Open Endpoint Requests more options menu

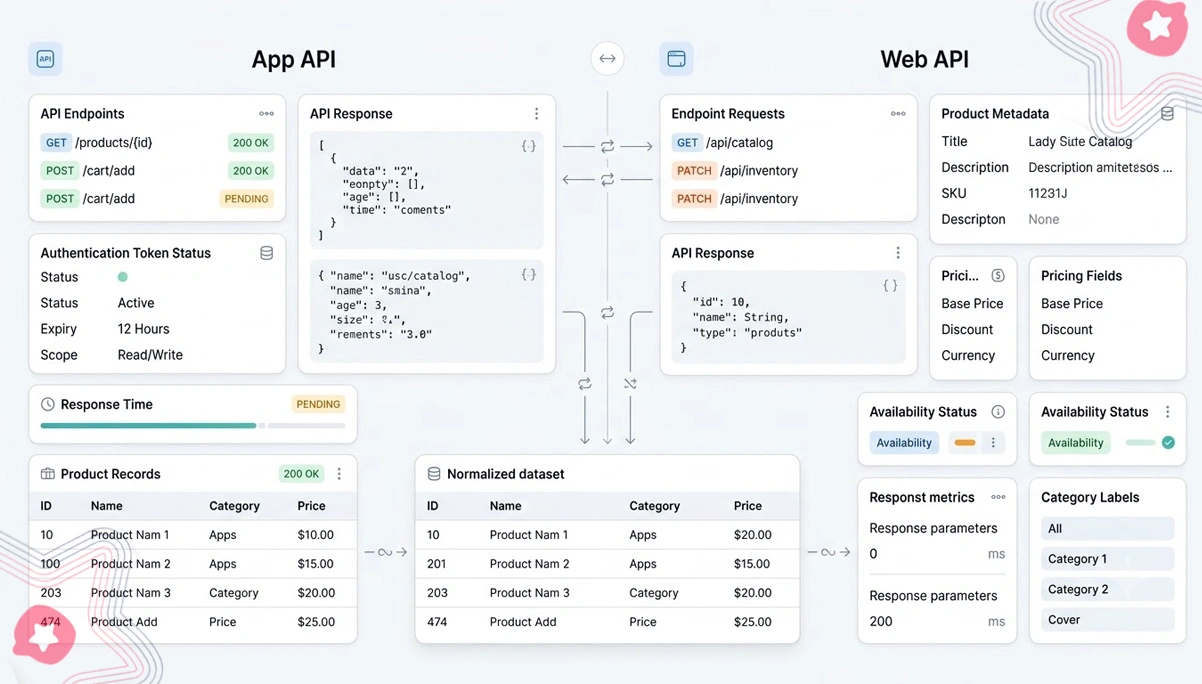click(898, 114)
